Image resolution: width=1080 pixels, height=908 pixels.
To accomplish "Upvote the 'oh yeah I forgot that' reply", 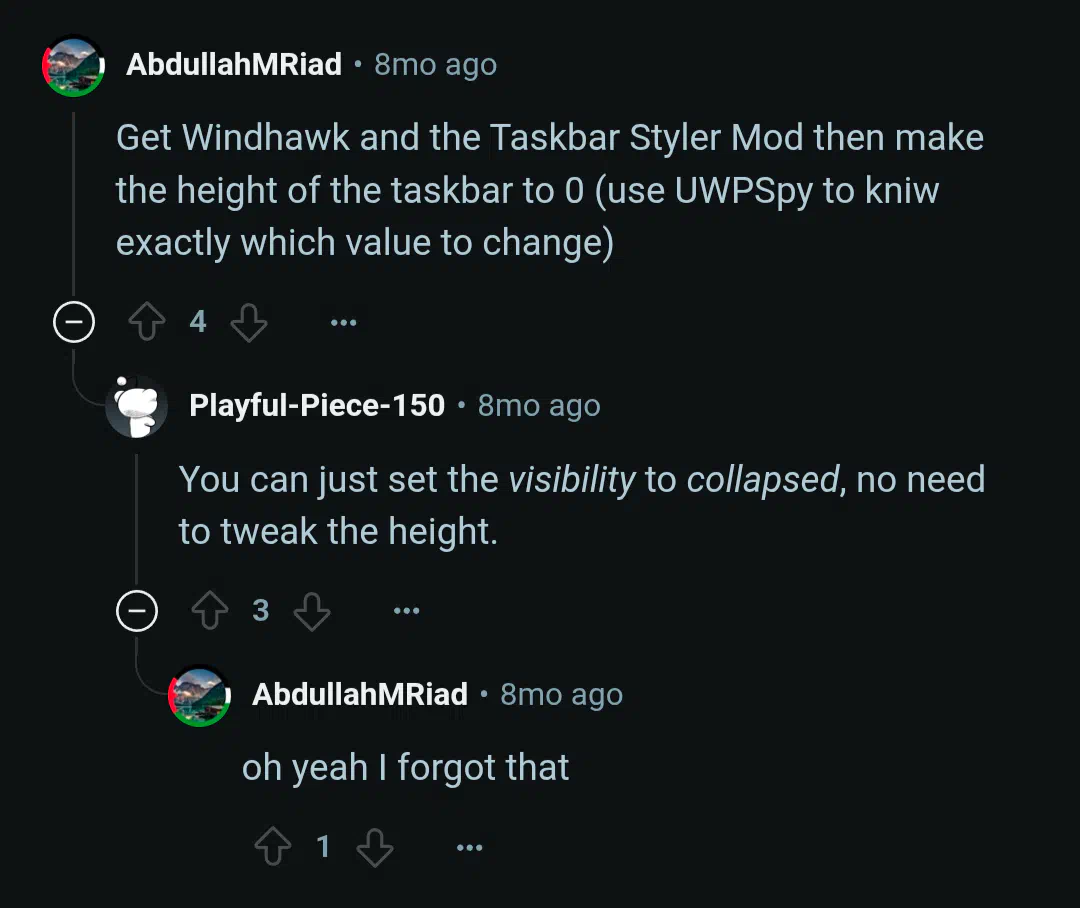I will click(x=273, y=846).
